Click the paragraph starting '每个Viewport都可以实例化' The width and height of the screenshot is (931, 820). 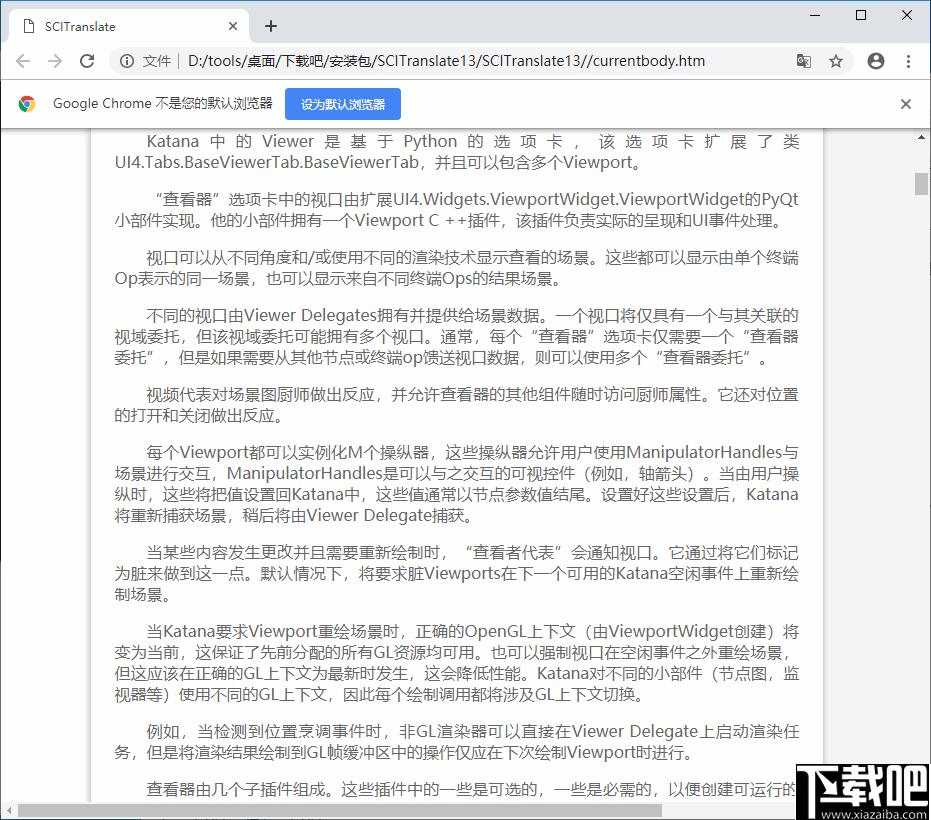pos(456,484)
